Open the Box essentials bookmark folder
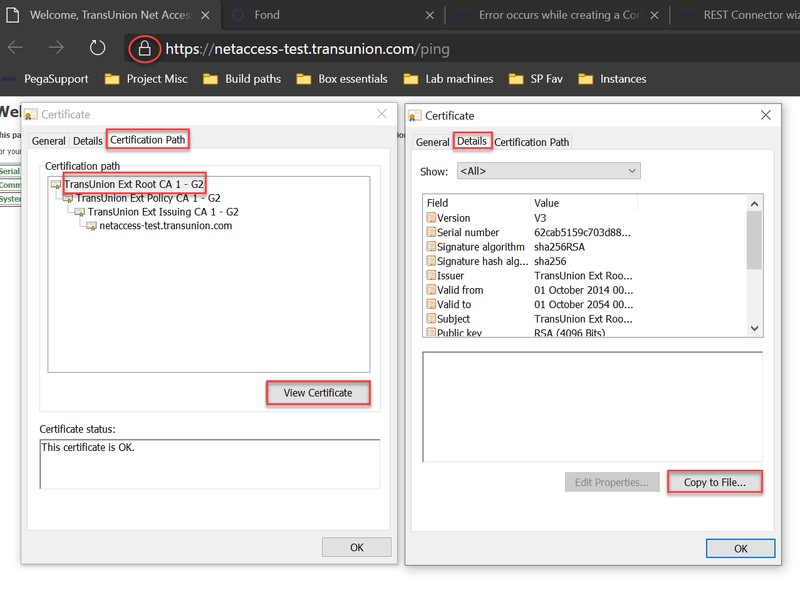Screen dimensions: 800x590 click(342, 79)
